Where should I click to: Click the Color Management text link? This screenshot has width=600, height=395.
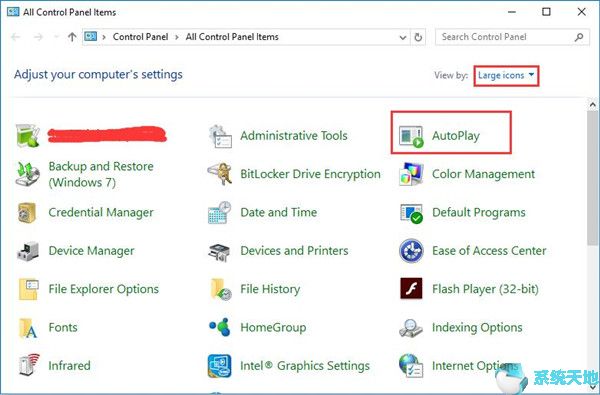(483, 174)
